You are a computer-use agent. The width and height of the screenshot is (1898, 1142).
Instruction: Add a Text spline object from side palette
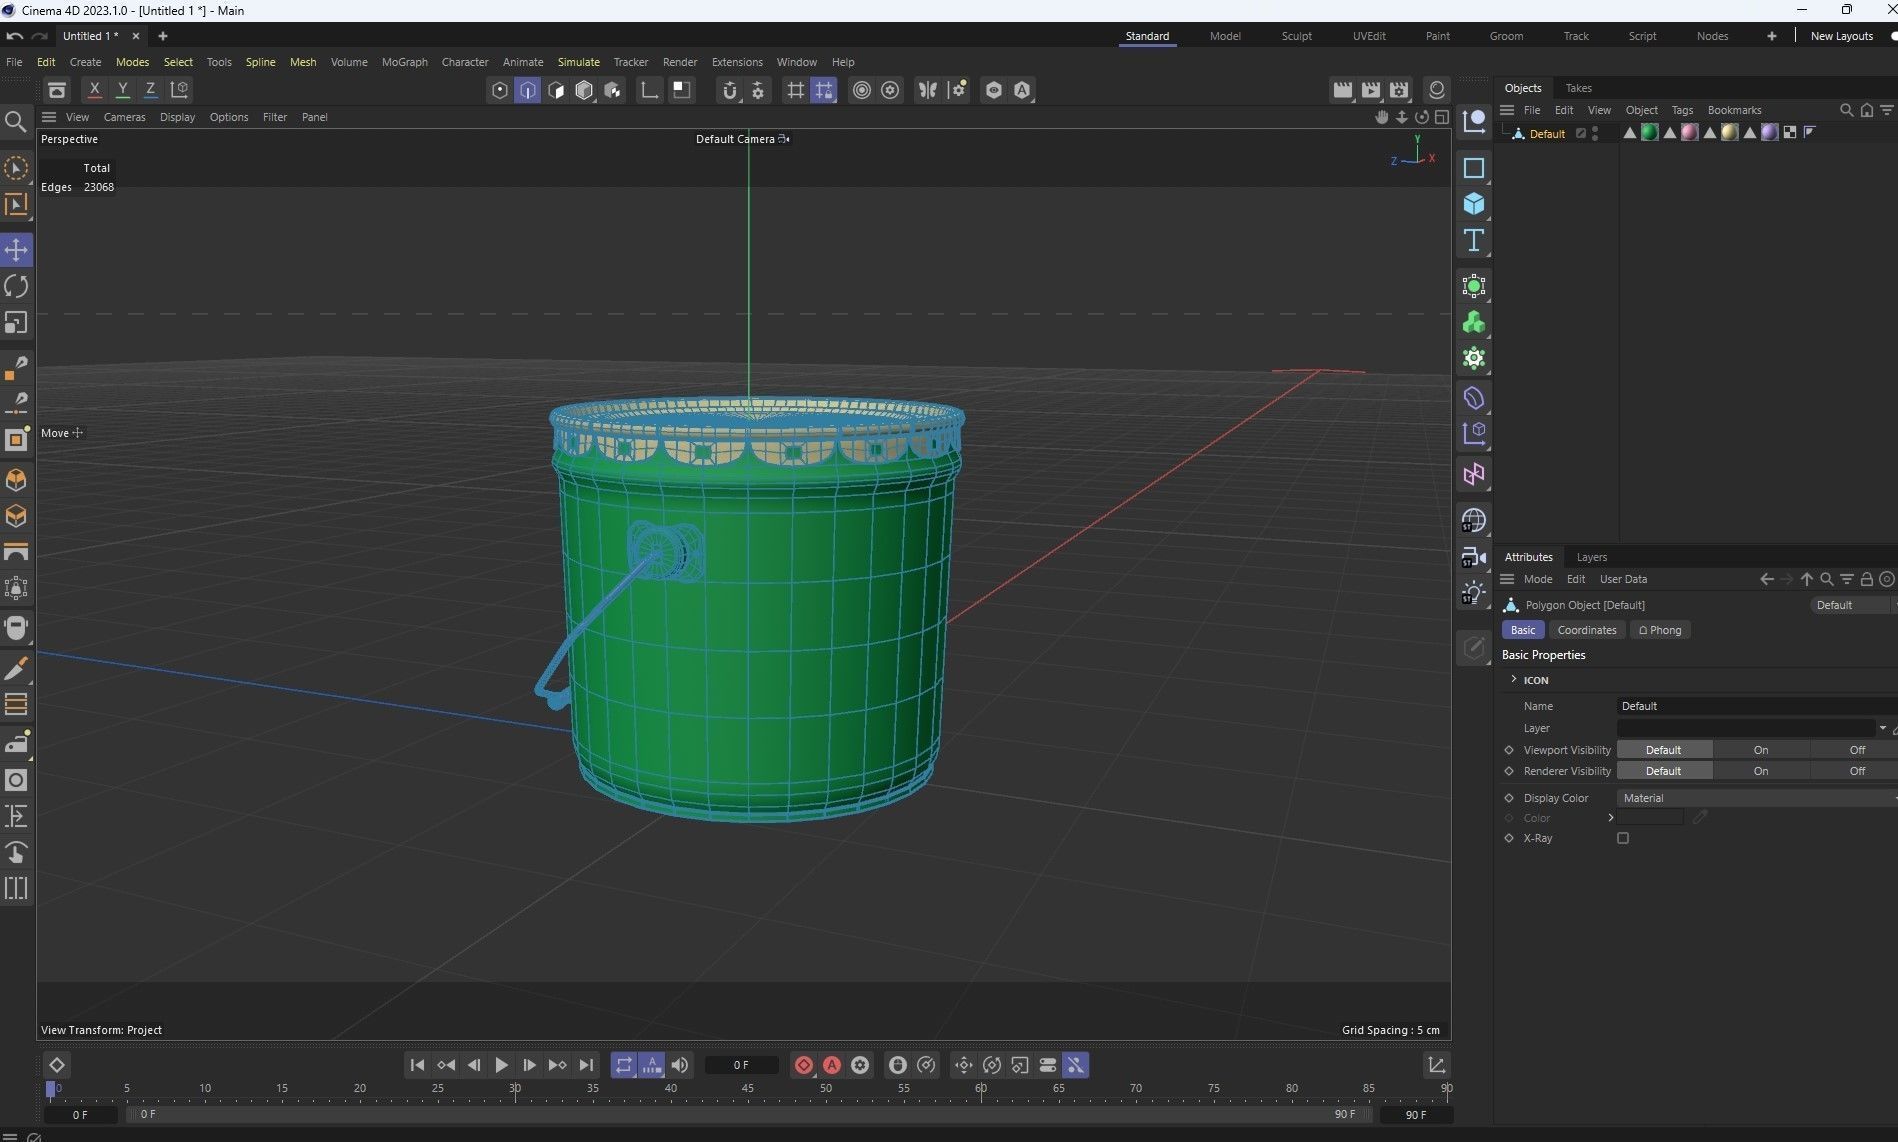point(1474,240)
